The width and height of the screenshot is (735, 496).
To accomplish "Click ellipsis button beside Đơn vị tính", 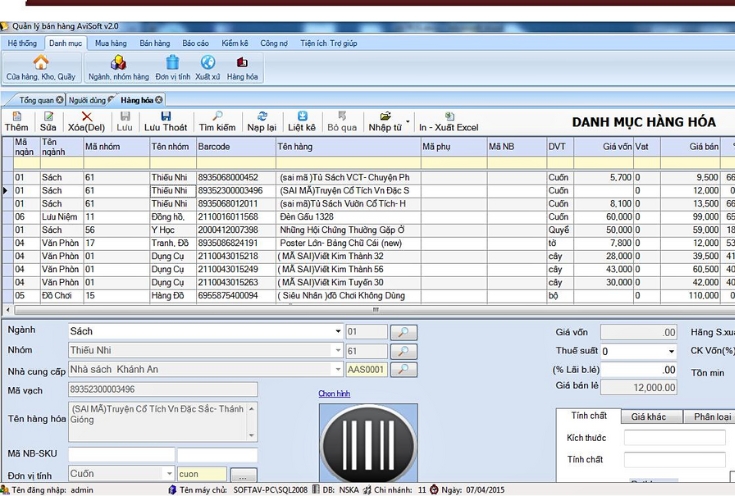I will pos(243,474).
